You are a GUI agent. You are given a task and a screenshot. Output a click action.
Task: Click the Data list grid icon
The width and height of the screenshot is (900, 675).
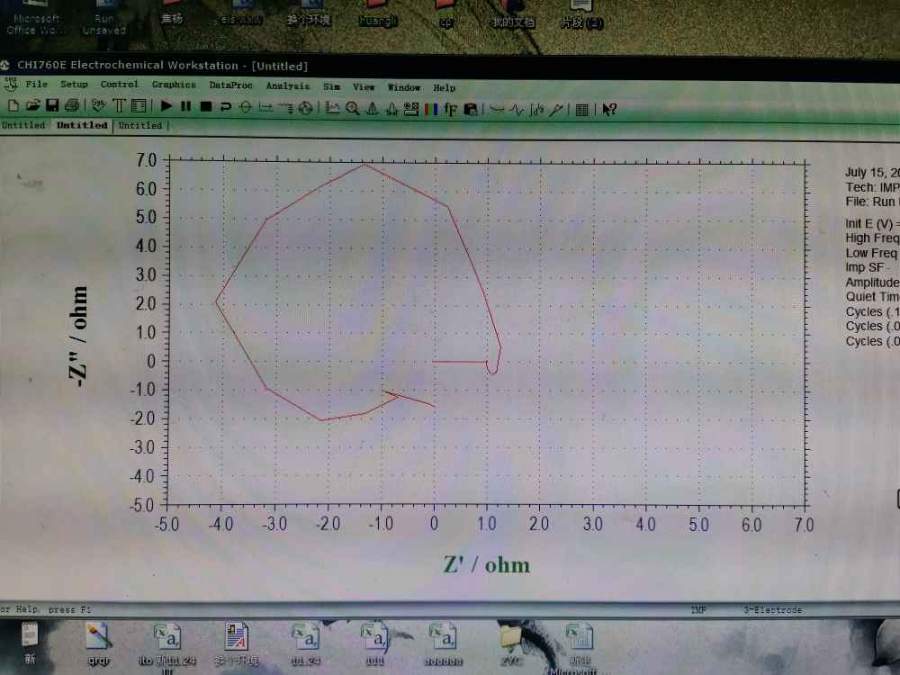582,110
